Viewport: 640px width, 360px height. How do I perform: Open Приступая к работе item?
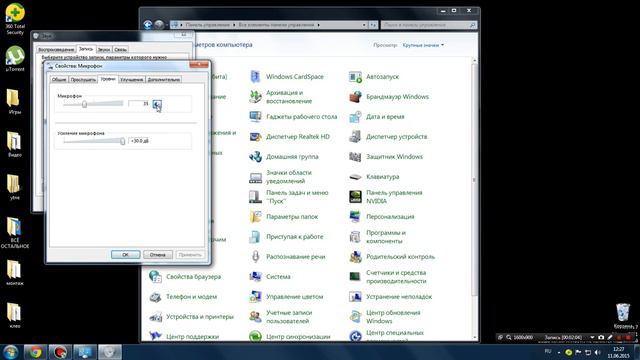coord(287,237)
